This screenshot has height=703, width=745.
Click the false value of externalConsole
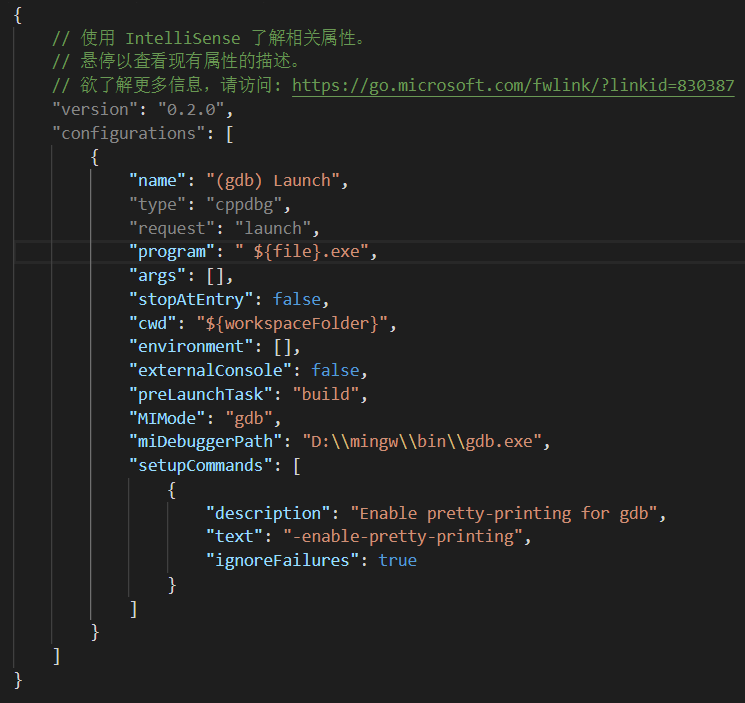coord(335,370)
